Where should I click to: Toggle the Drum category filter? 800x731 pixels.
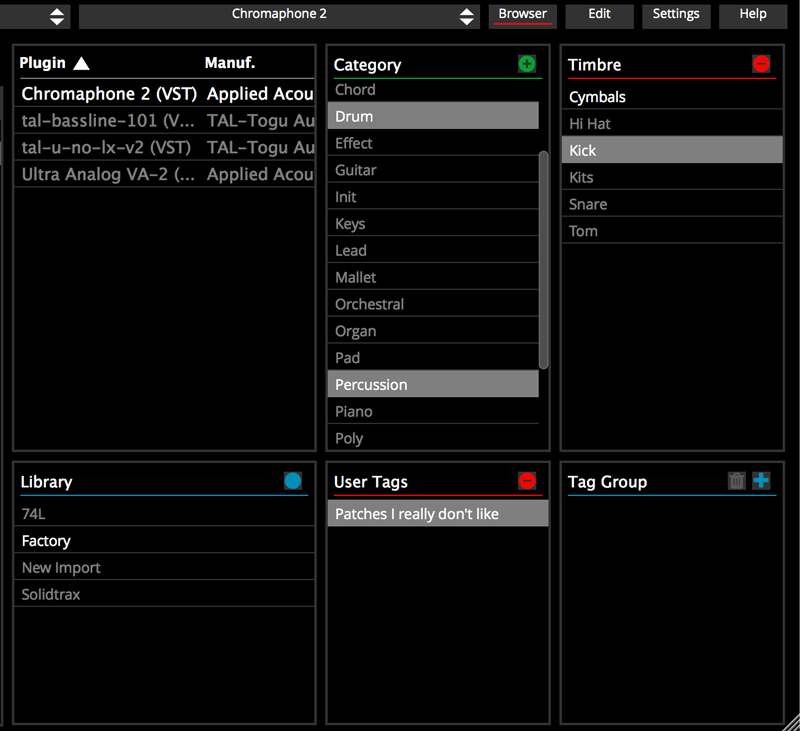(x=433, y=116)
